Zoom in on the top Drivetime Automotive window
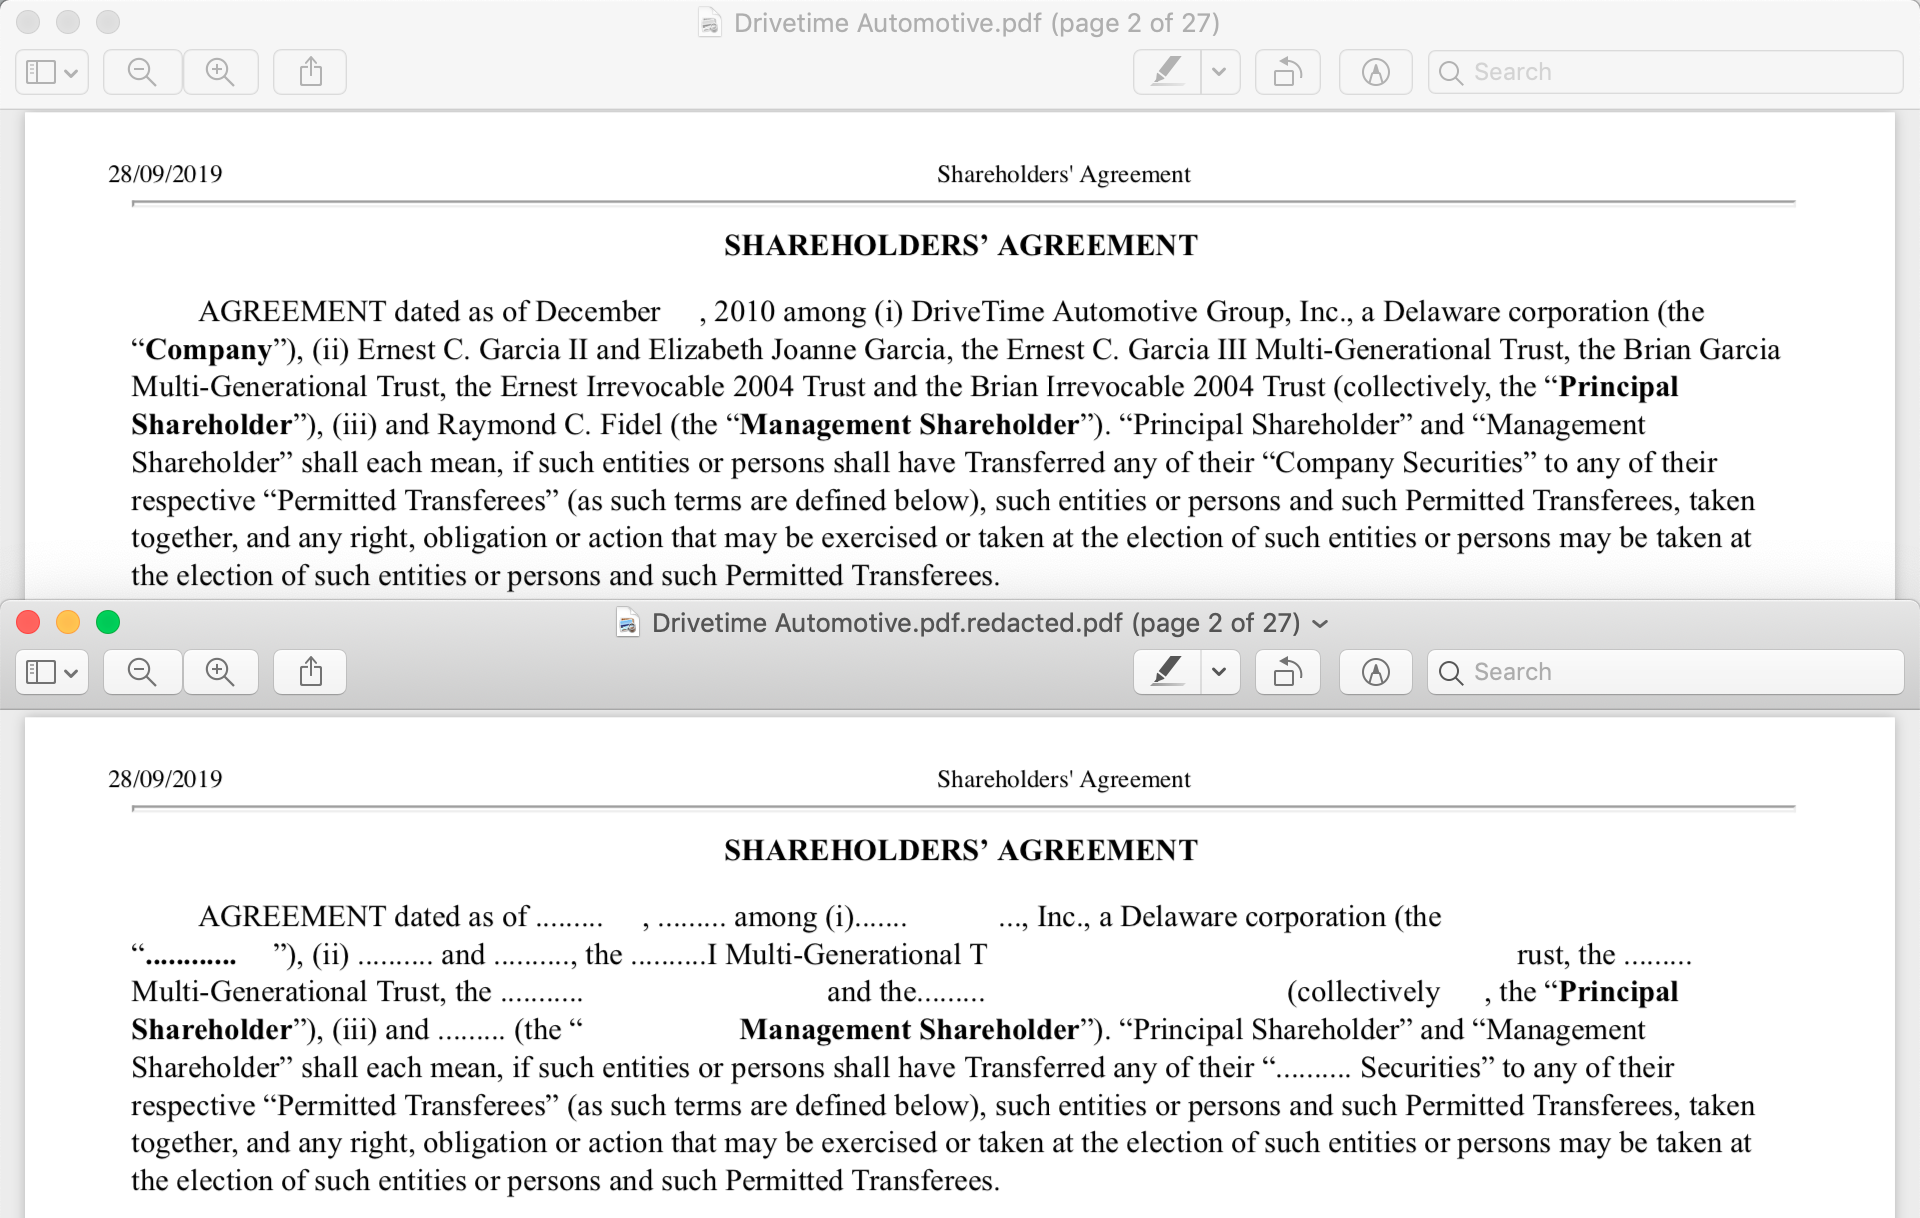The width and height of the screenshot is (1920, 1218). click(220, 72)
